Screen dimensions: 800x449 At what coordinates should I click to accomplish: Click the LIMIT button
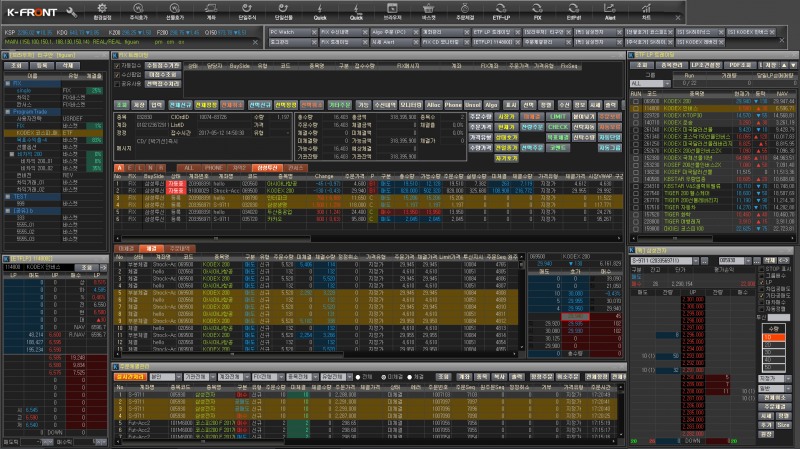tap(558, 116)
